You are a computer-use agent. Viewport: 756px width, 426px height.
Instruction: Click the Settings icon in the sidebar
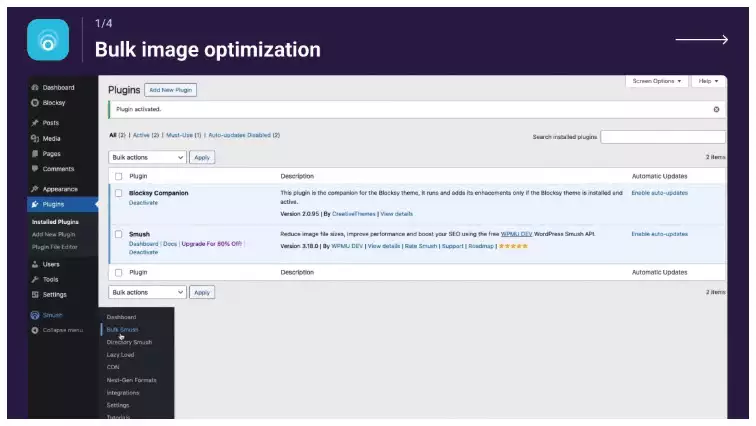[x=35, y=294]
